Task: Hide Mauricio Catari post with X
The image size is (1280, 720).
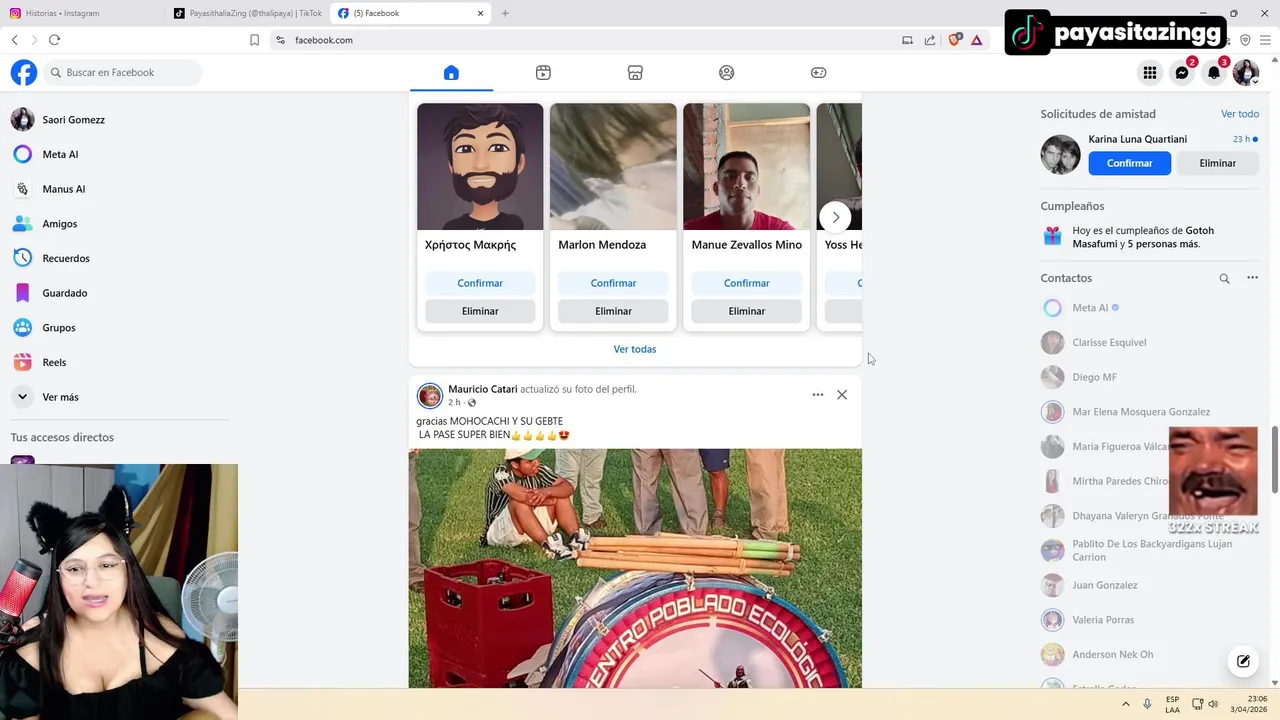Action: (842, 395)
